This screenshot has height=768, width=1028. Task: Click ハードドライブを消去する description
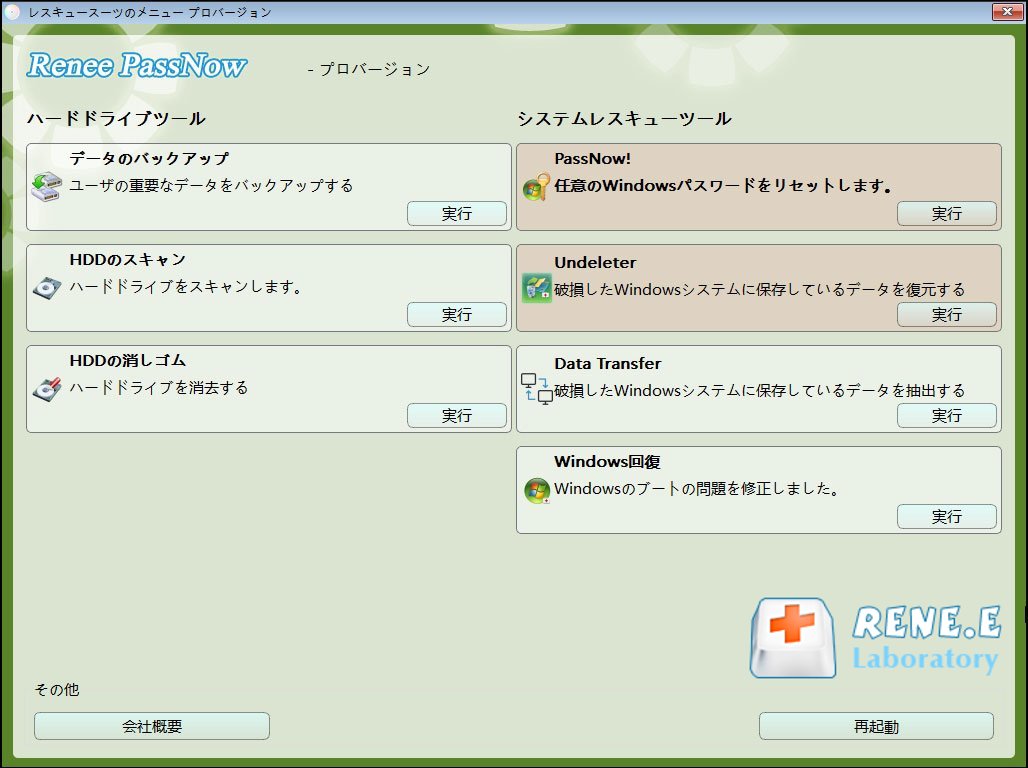point(159,388)
